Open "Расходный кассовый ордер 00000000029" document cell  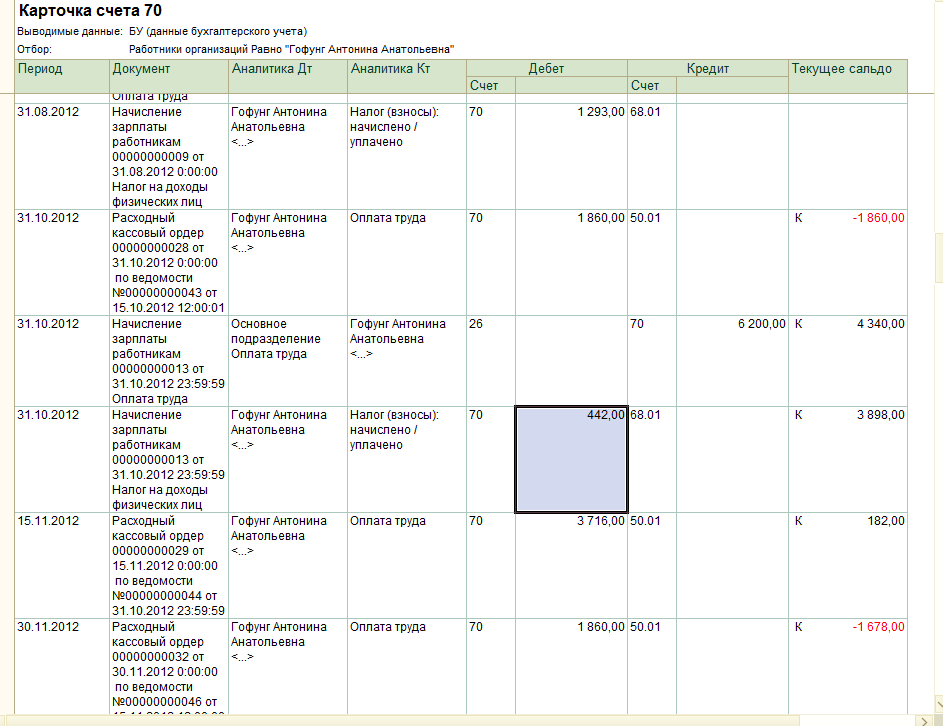coord(169,565)
